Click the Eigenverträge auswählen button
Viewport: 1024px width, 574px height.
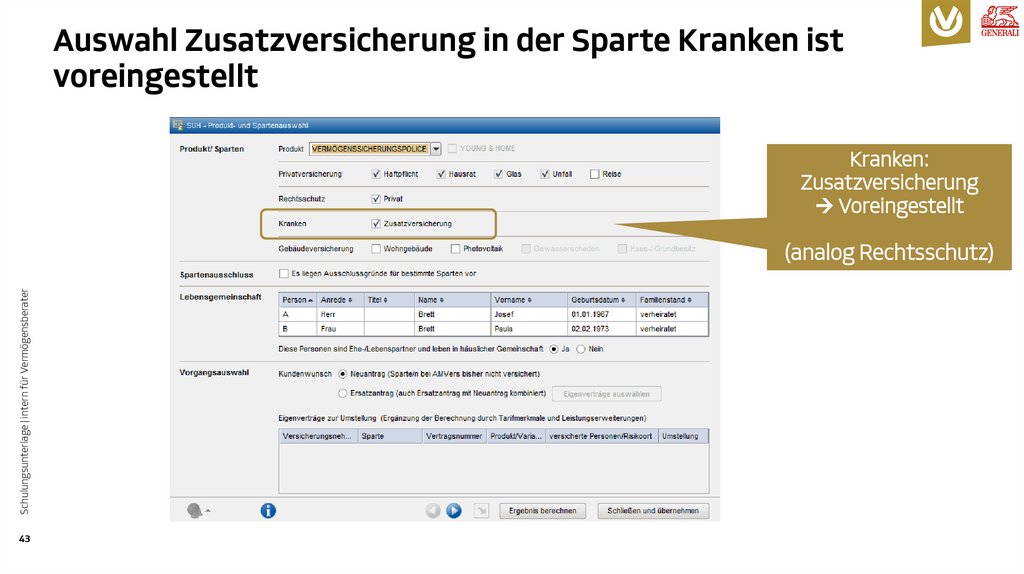click(x=607, y=394)
